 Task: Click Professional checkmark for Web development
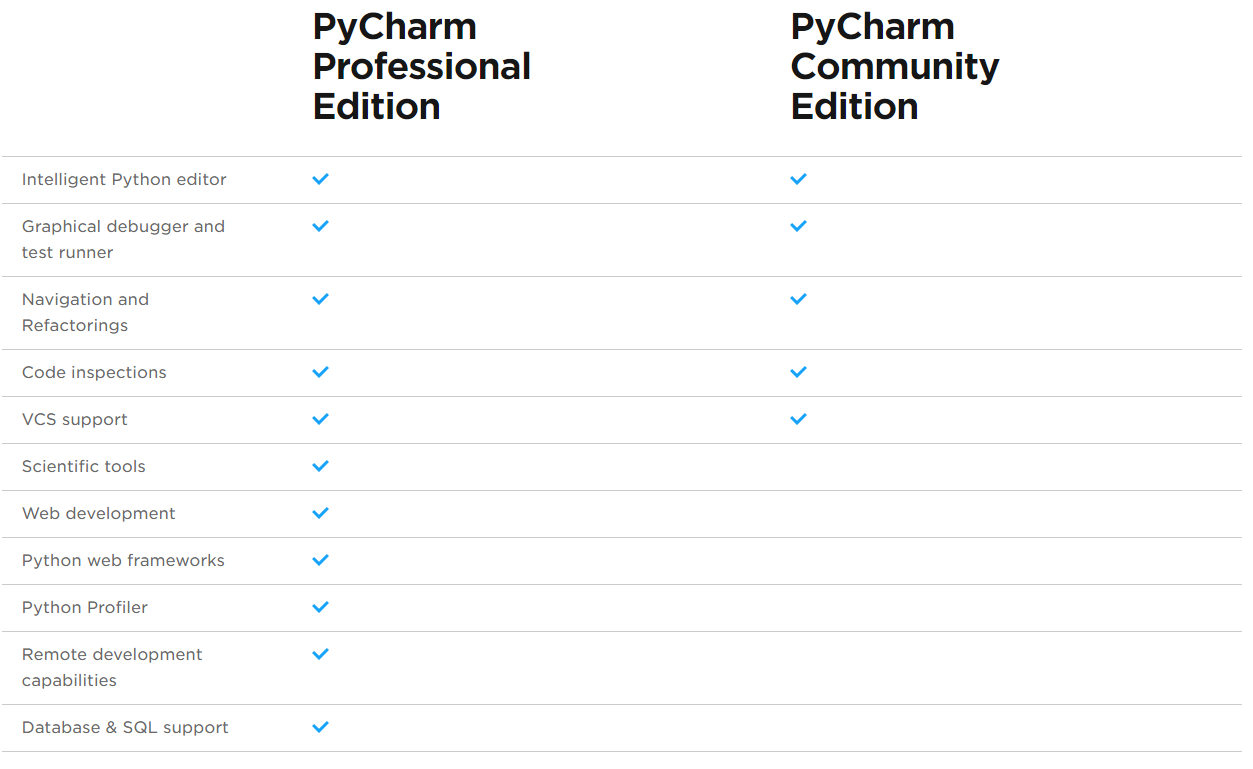320,513
